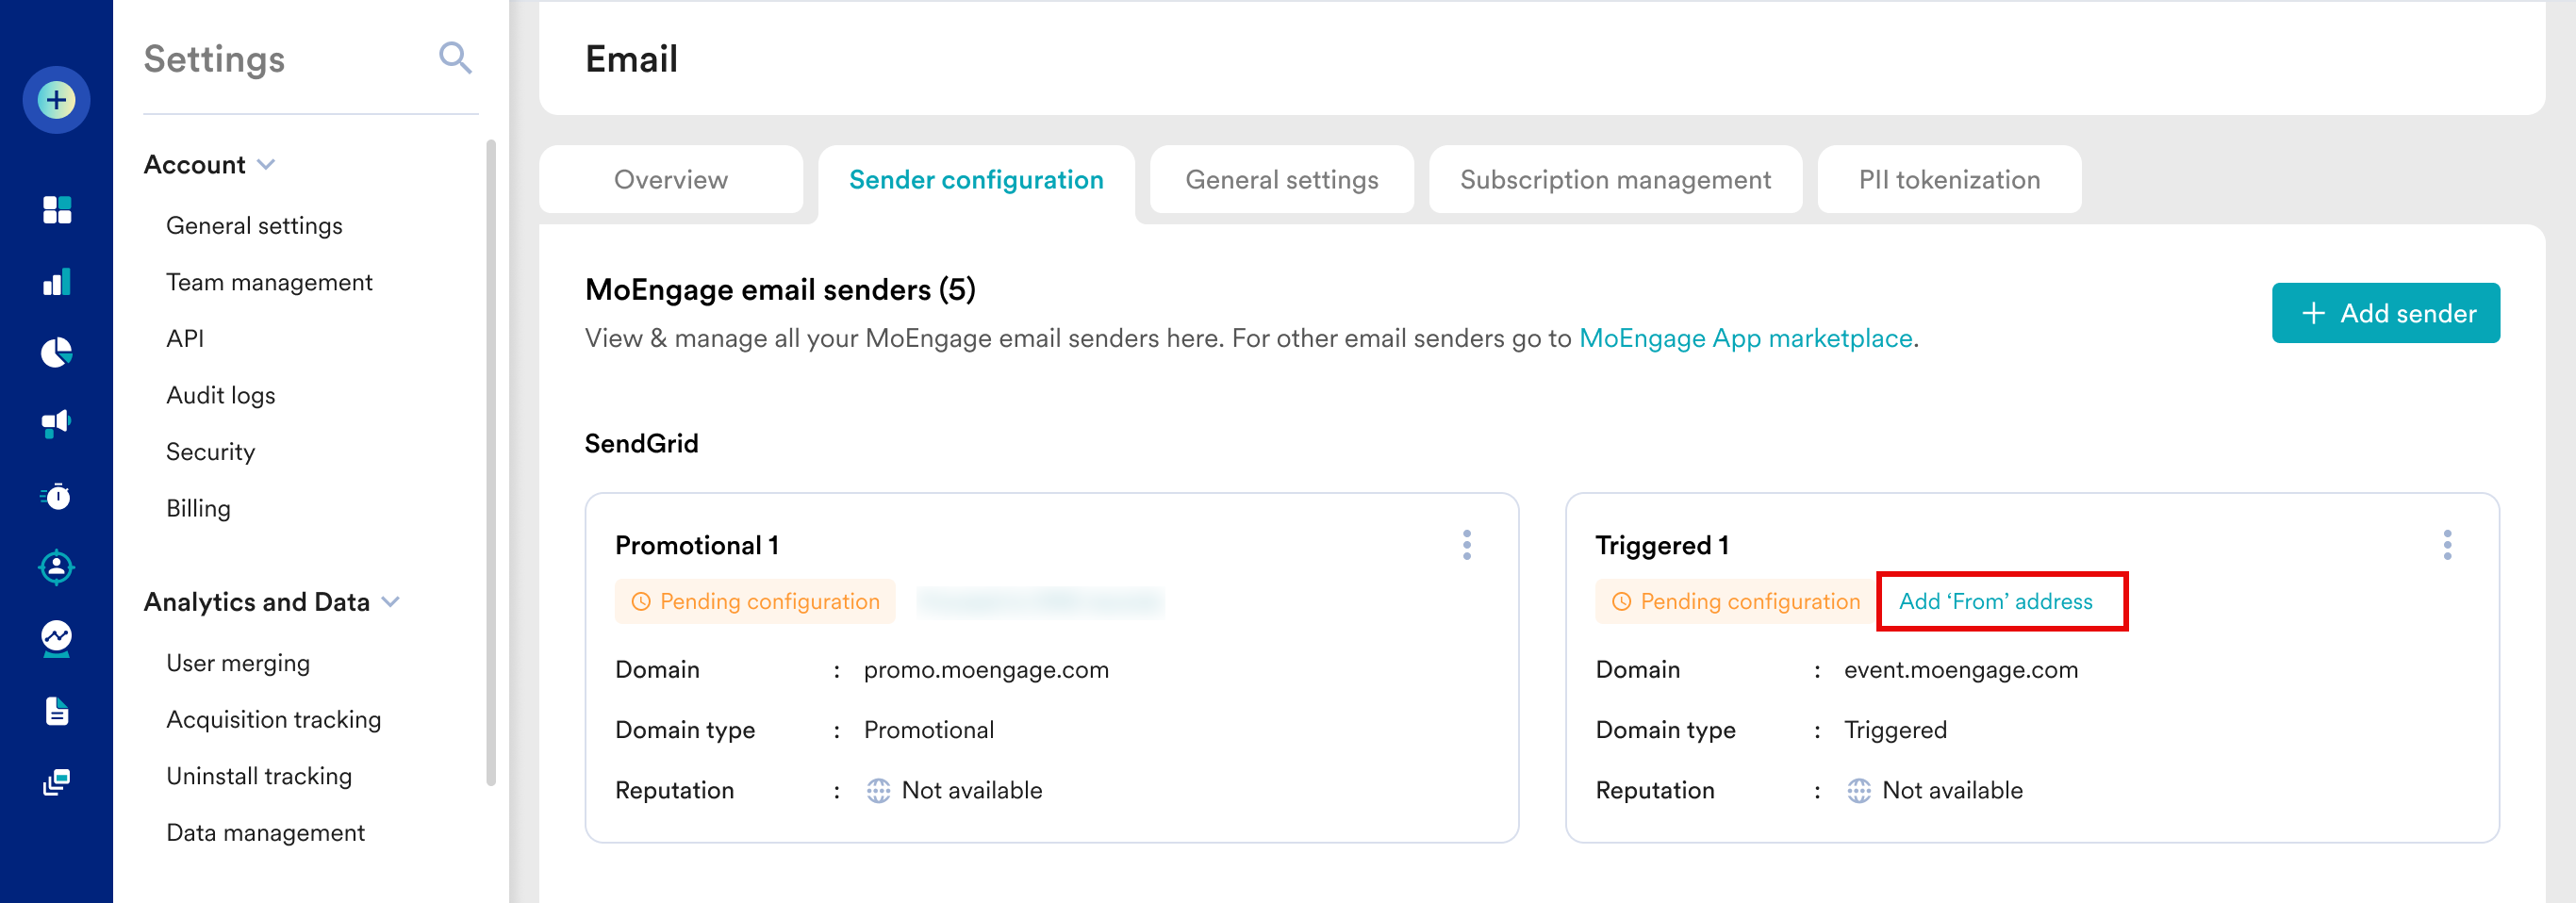2576x903 pixels.
Task: Open Triggered 1 three-dot options menu
Action: click(x=2447, y=545)
